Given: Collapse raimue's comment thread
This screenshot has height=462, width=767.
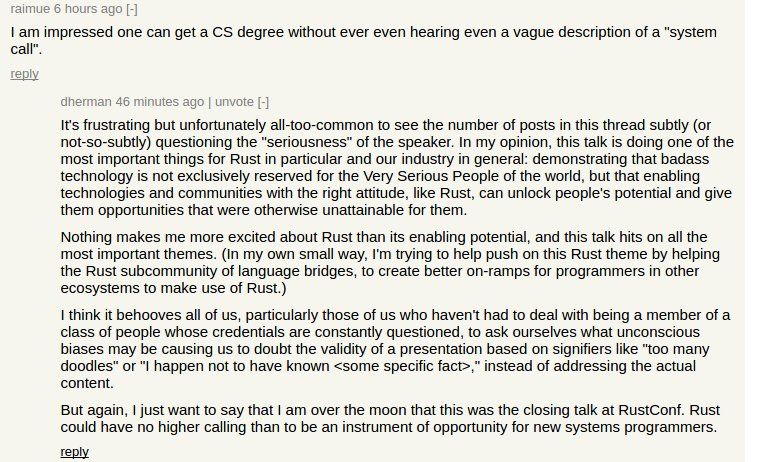Looking at the screenshot, I should 132,8.
